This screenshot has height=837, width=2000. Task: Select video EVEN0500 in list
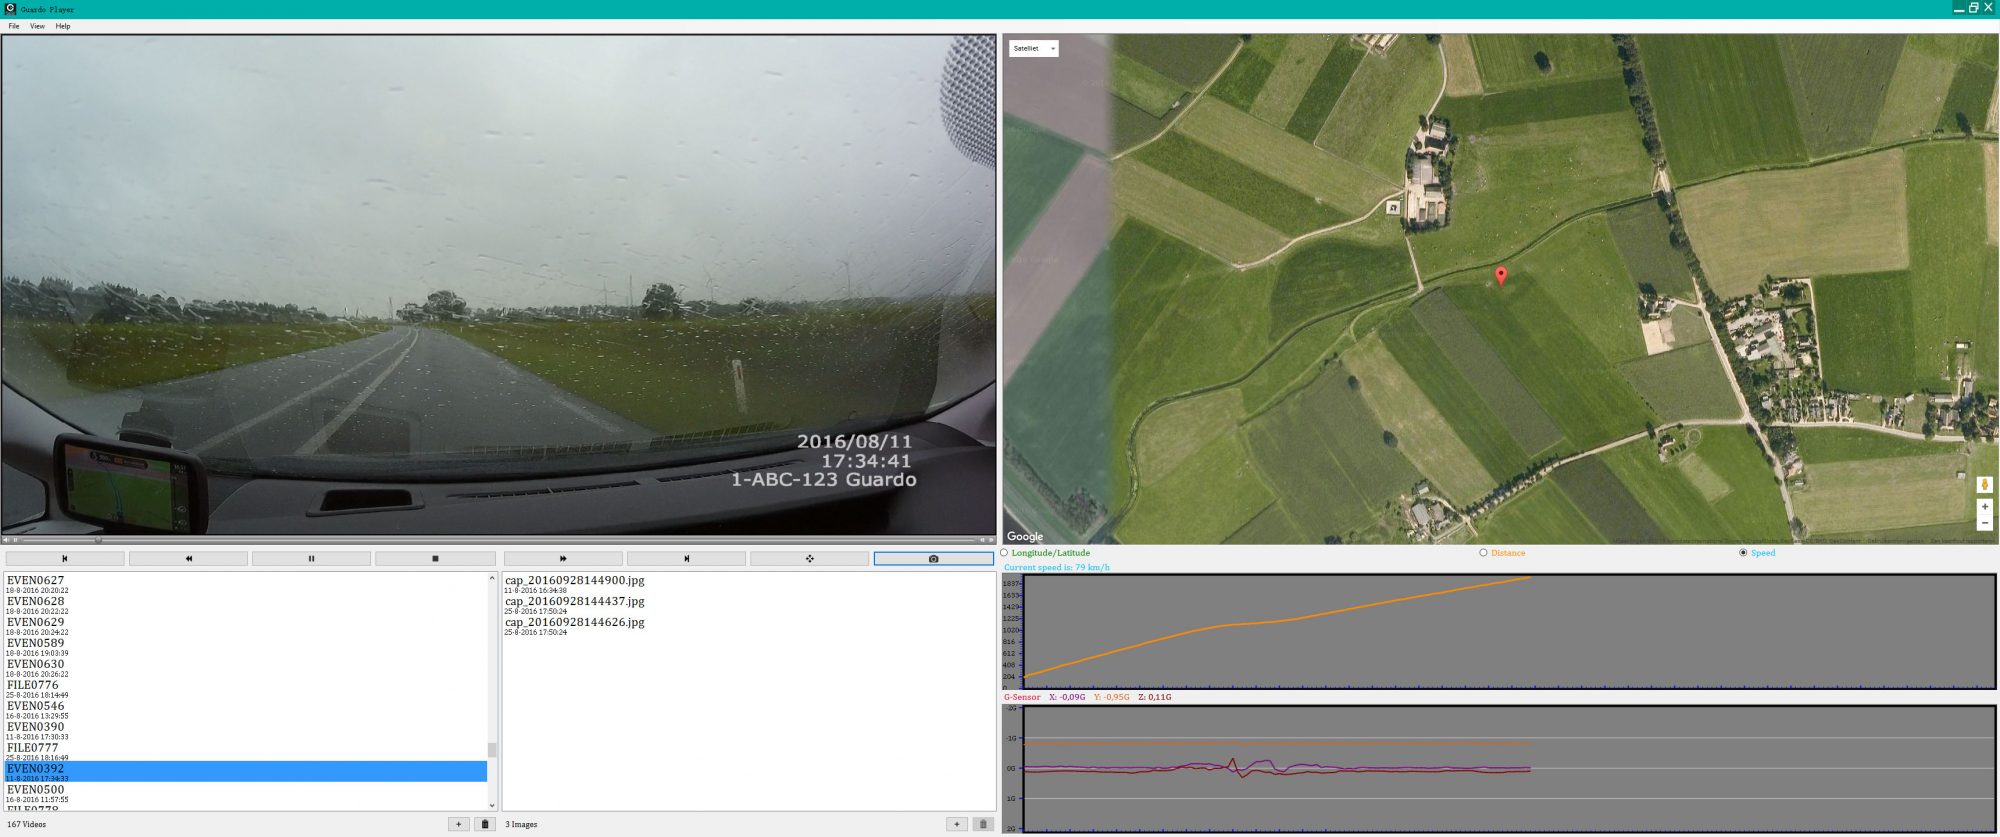tap(245, 793)
